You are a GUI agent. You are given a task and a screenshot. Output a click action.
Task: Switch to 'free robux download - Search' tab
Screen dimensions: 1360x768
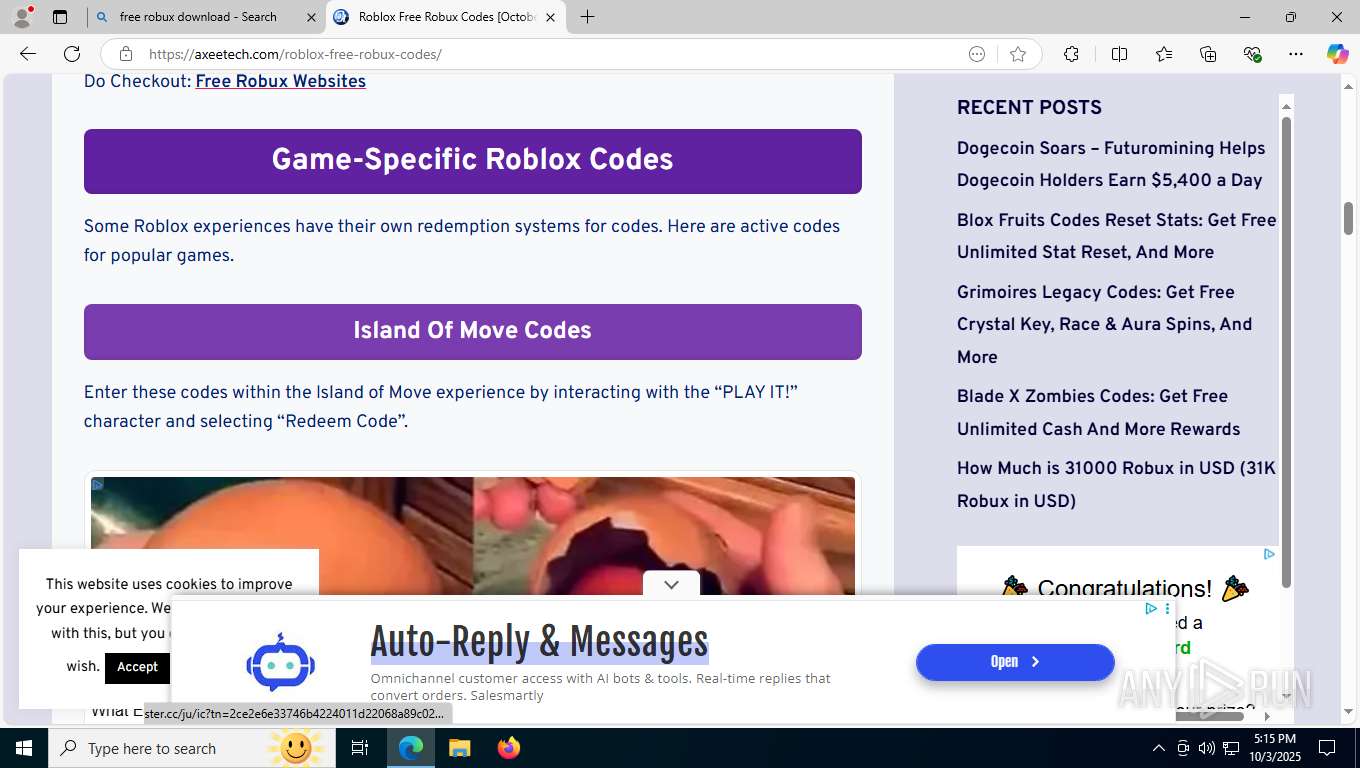click(198, 17)
